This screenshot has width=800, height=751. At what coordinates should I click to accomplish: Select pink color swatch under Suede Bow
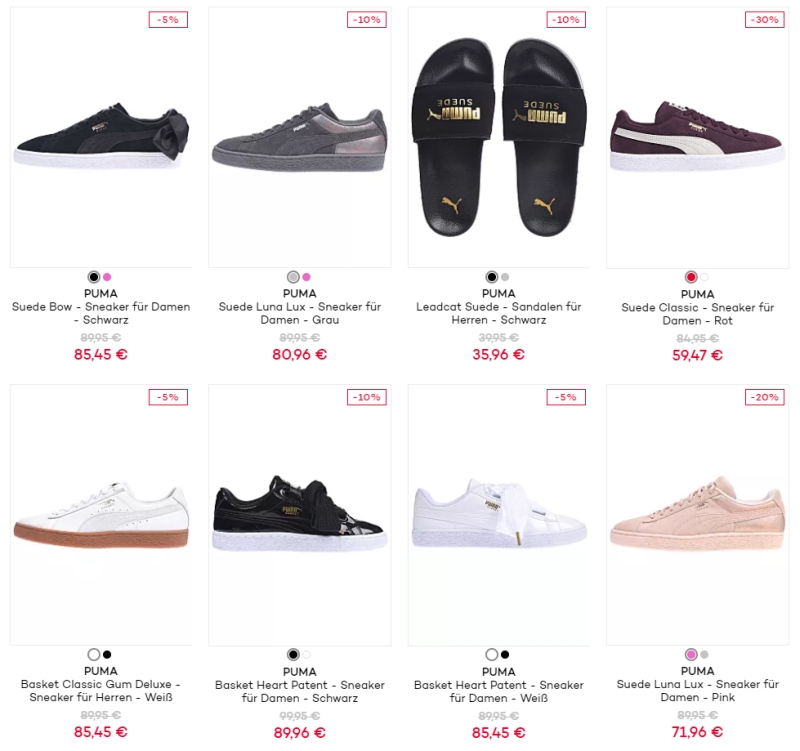click(x=107, y=277)
